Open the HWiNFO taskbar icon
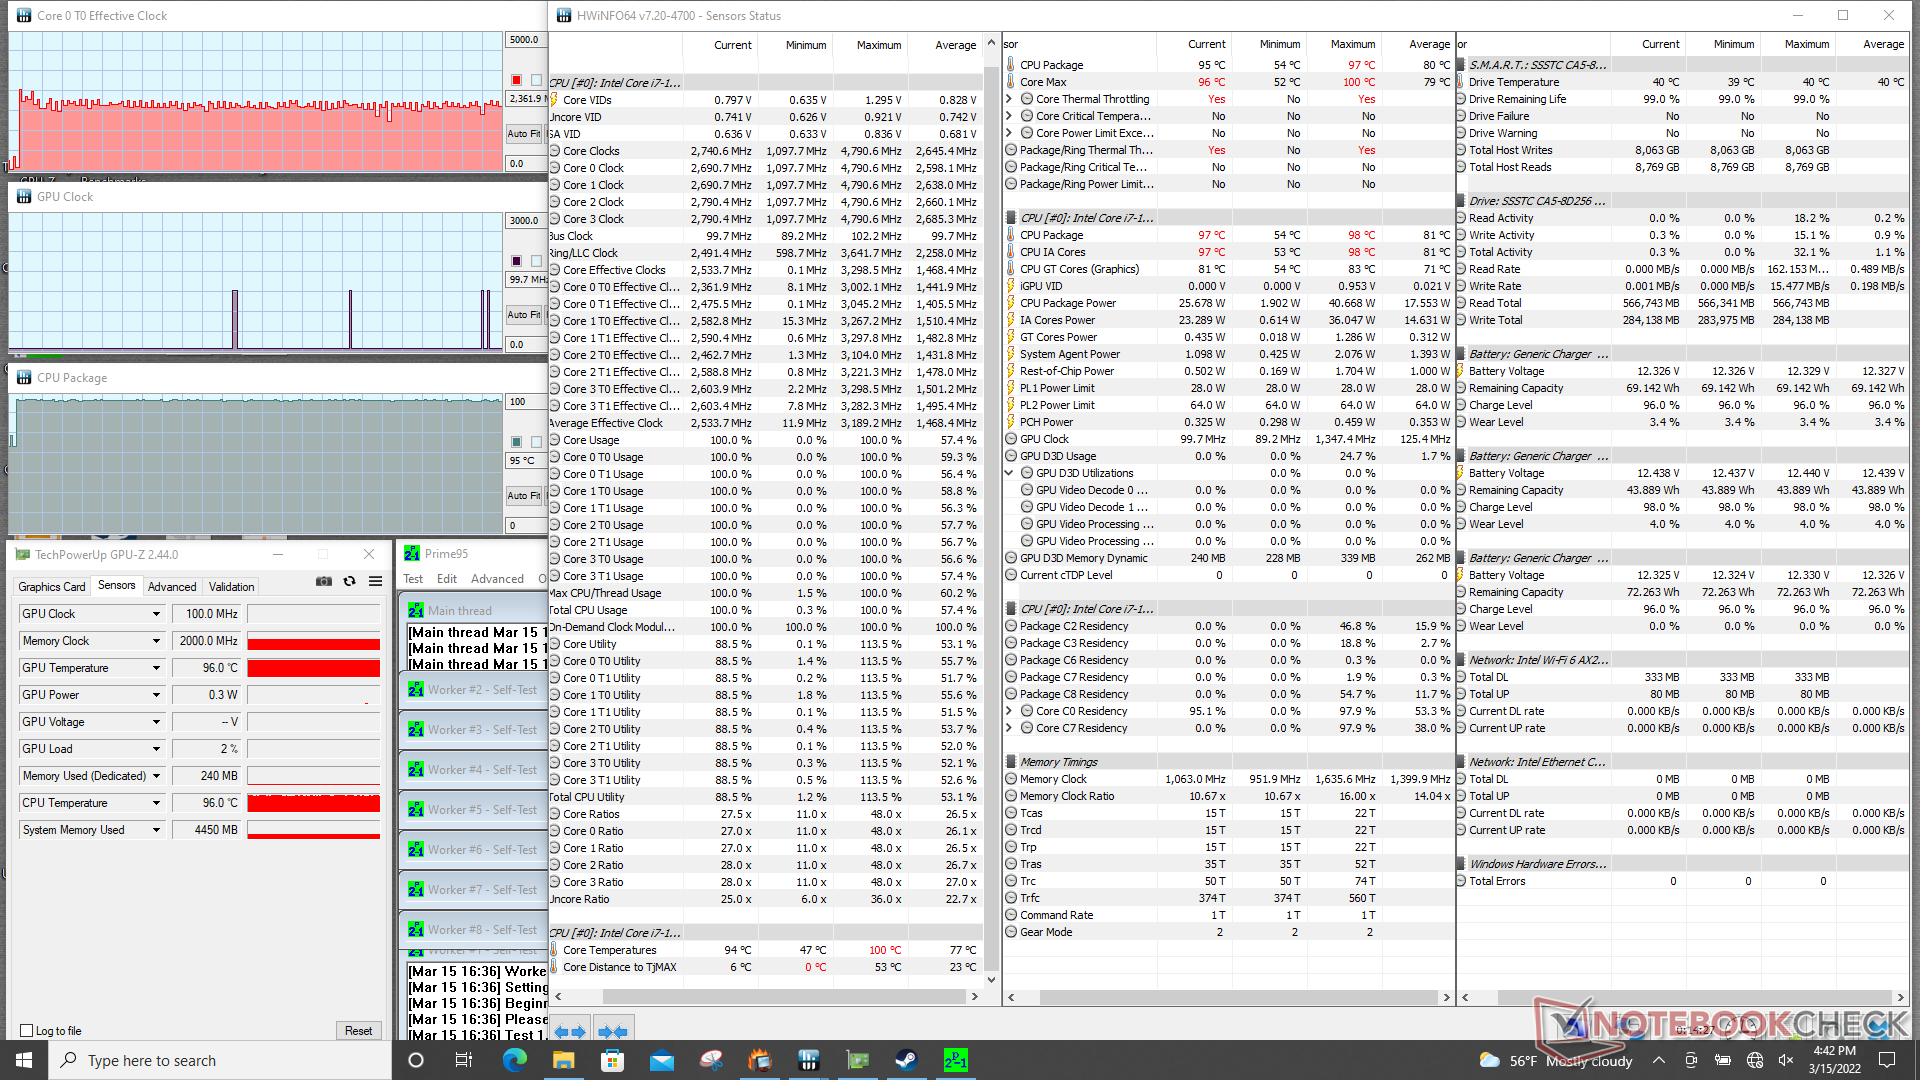Image resolution: width=1920 pixels, height=1080 pixels. 809,1060
